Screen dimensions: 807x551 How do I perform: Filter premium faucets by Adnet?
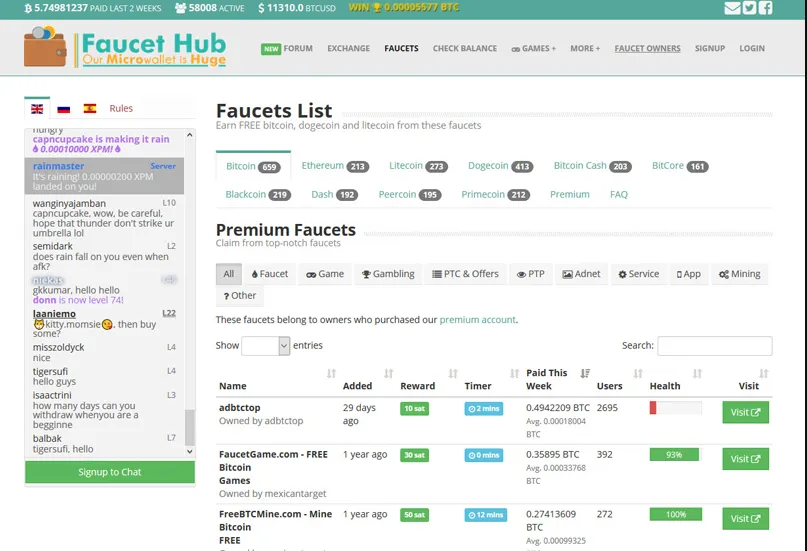pos(581,274)
